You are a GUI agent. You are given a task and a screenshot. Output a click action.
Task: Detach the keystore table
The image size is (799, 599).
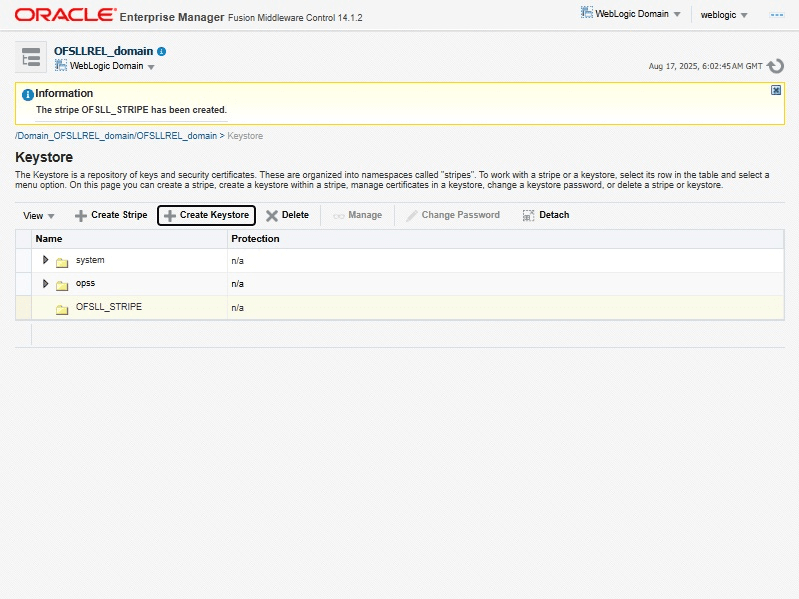click(x=546, y=215)
